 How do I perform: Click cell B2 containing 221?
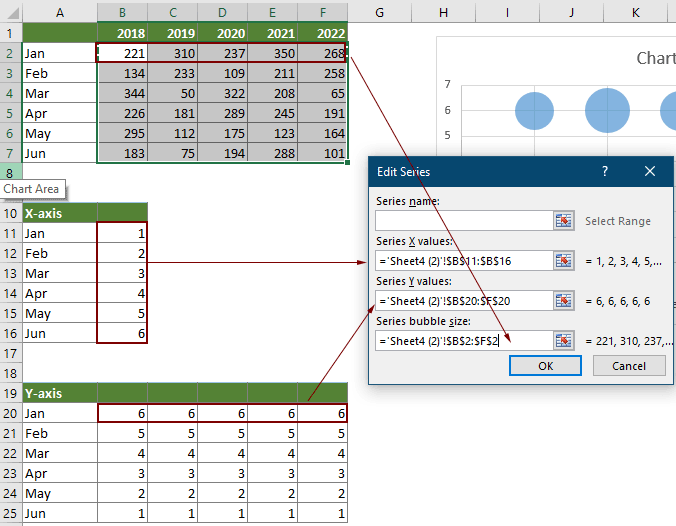click(122, 53)
